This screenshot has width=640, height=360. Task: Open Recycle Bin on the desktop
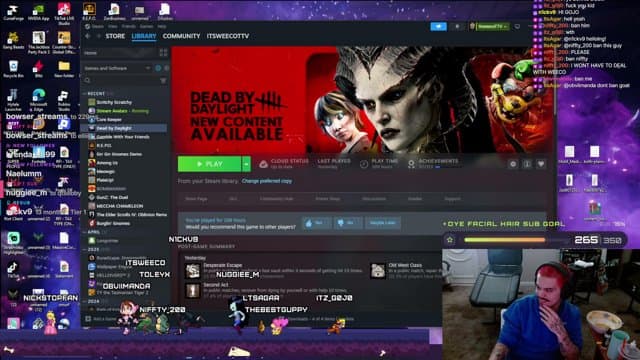coord(13,68)
